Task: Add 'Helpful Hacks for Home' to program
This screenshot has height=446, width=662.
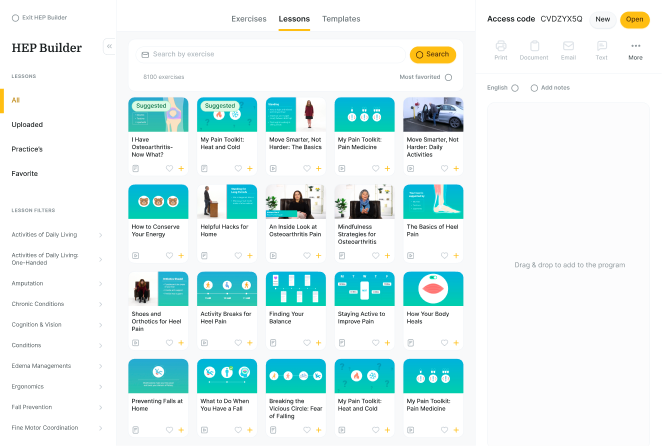Action: 250,256
